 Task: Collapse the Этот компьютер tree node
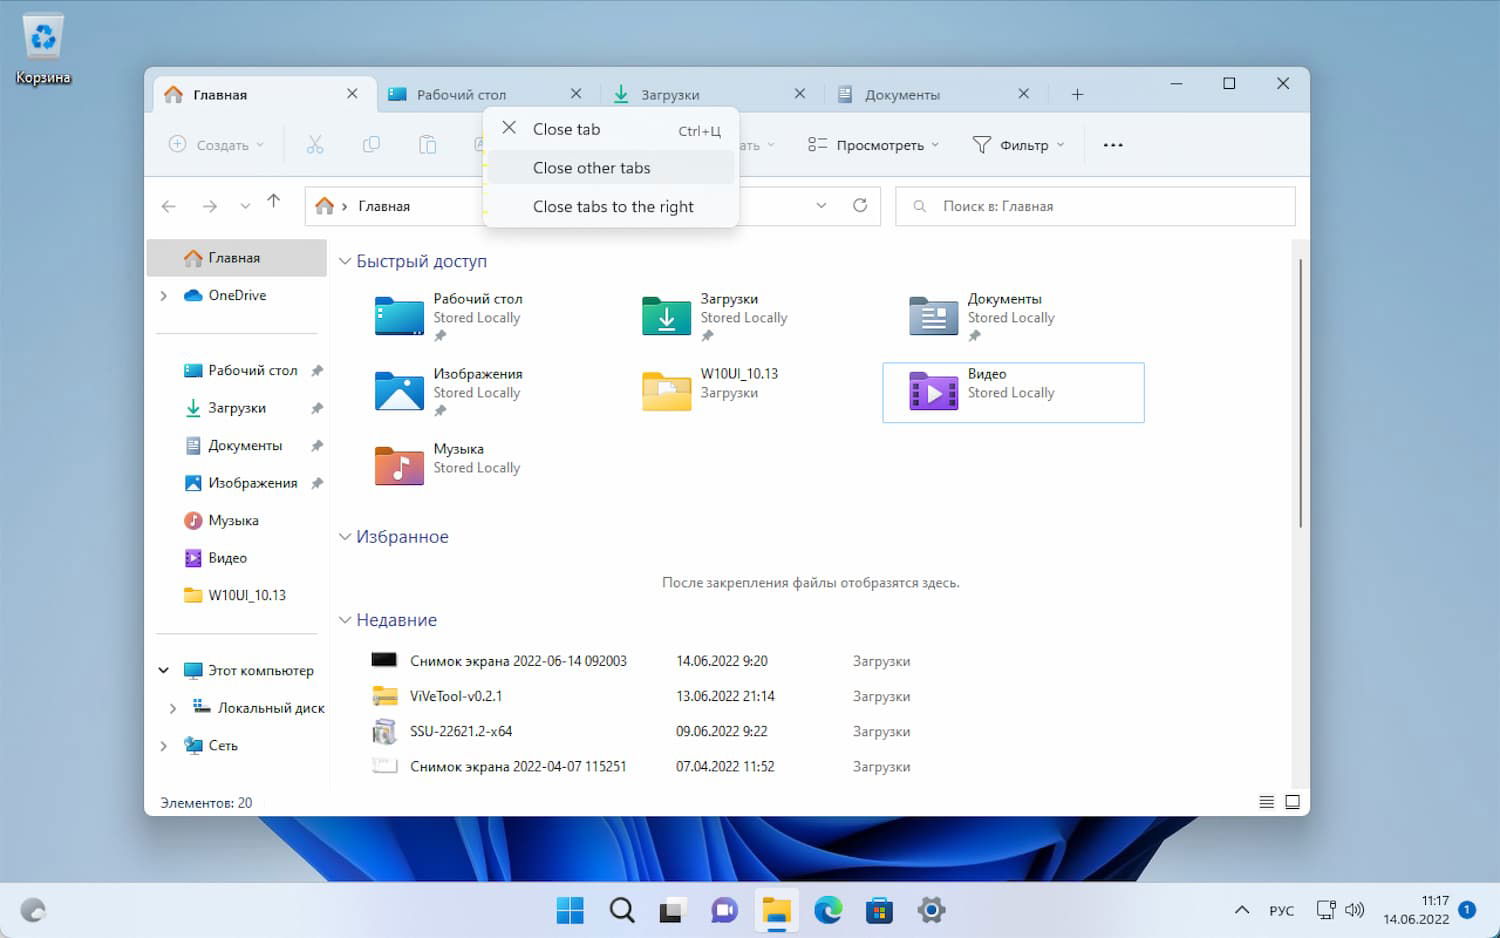[x=164, y=670]
